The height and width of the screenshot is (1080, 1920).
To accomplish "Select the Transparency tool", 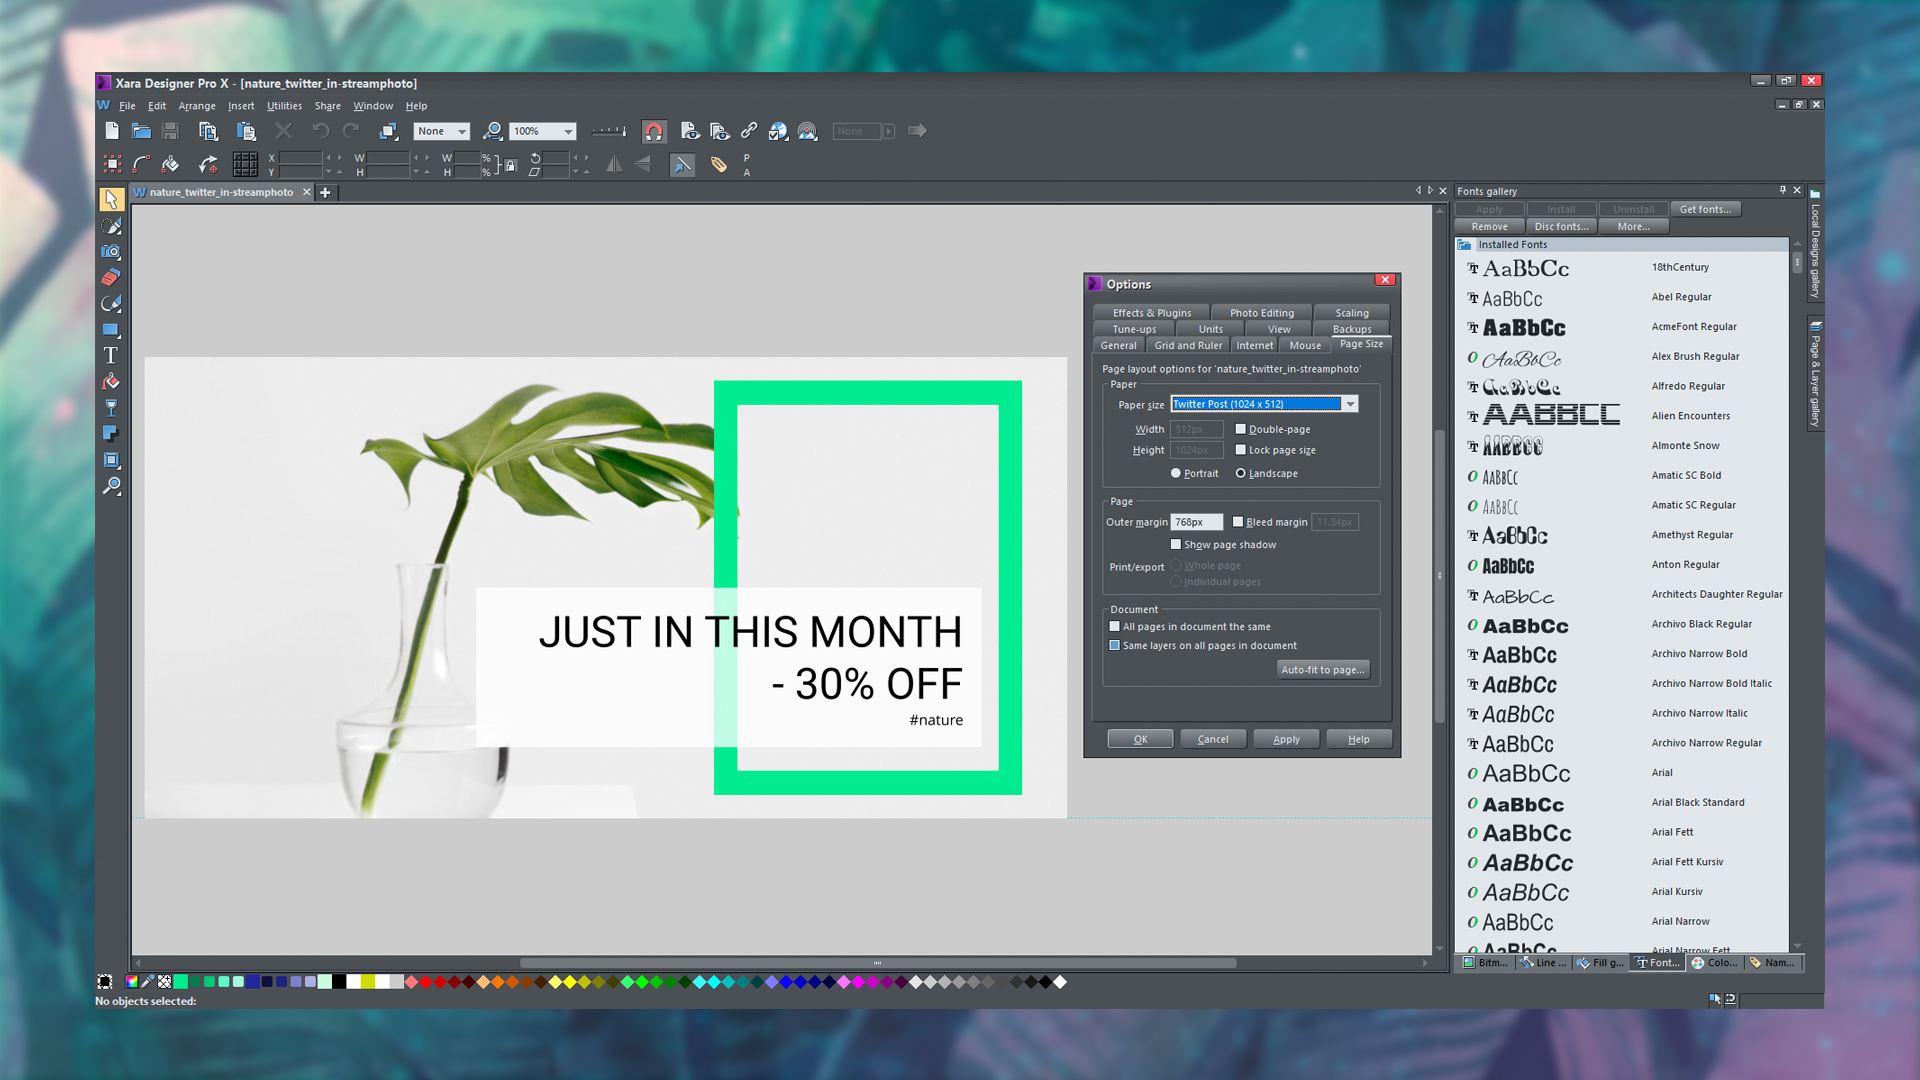I will [x=112, y=408].
